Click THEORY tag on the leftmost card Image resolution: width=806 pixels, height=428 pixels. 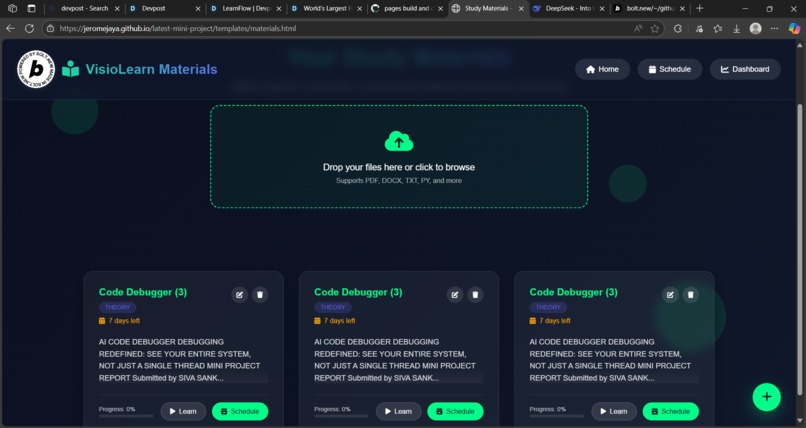(x=118, y=307)
